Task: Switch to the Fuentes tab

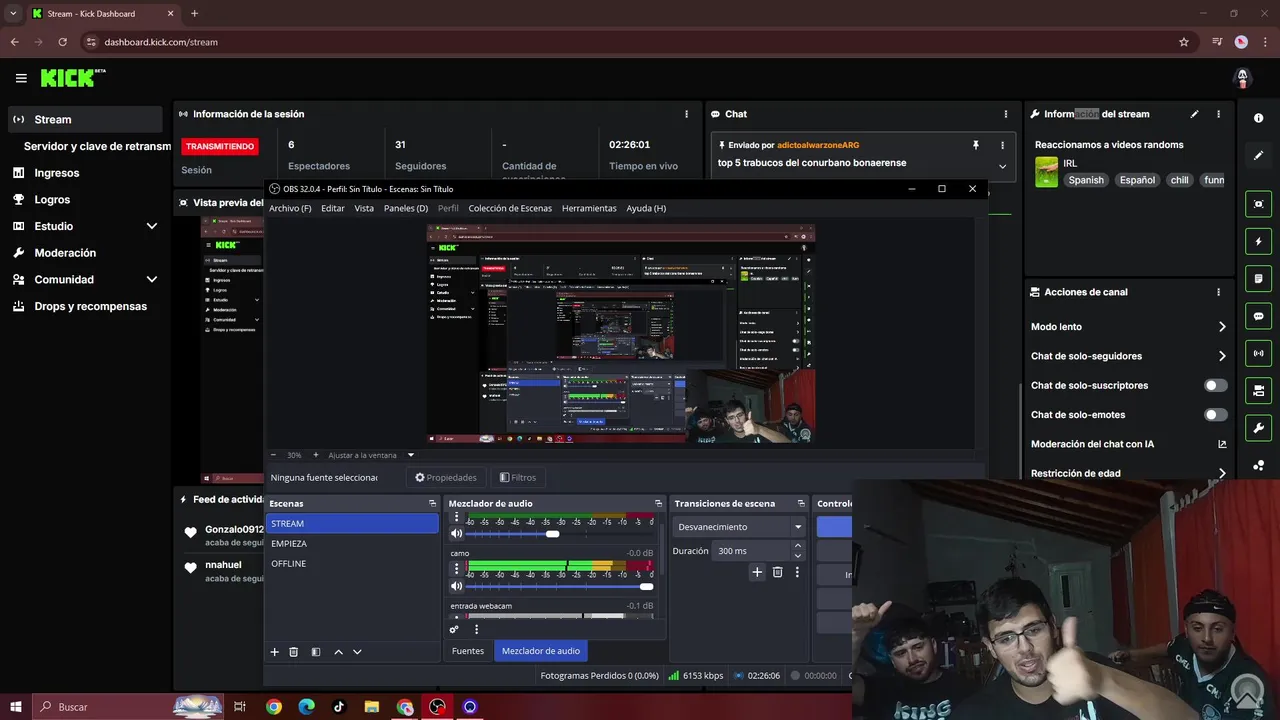Action: (468, 651)
